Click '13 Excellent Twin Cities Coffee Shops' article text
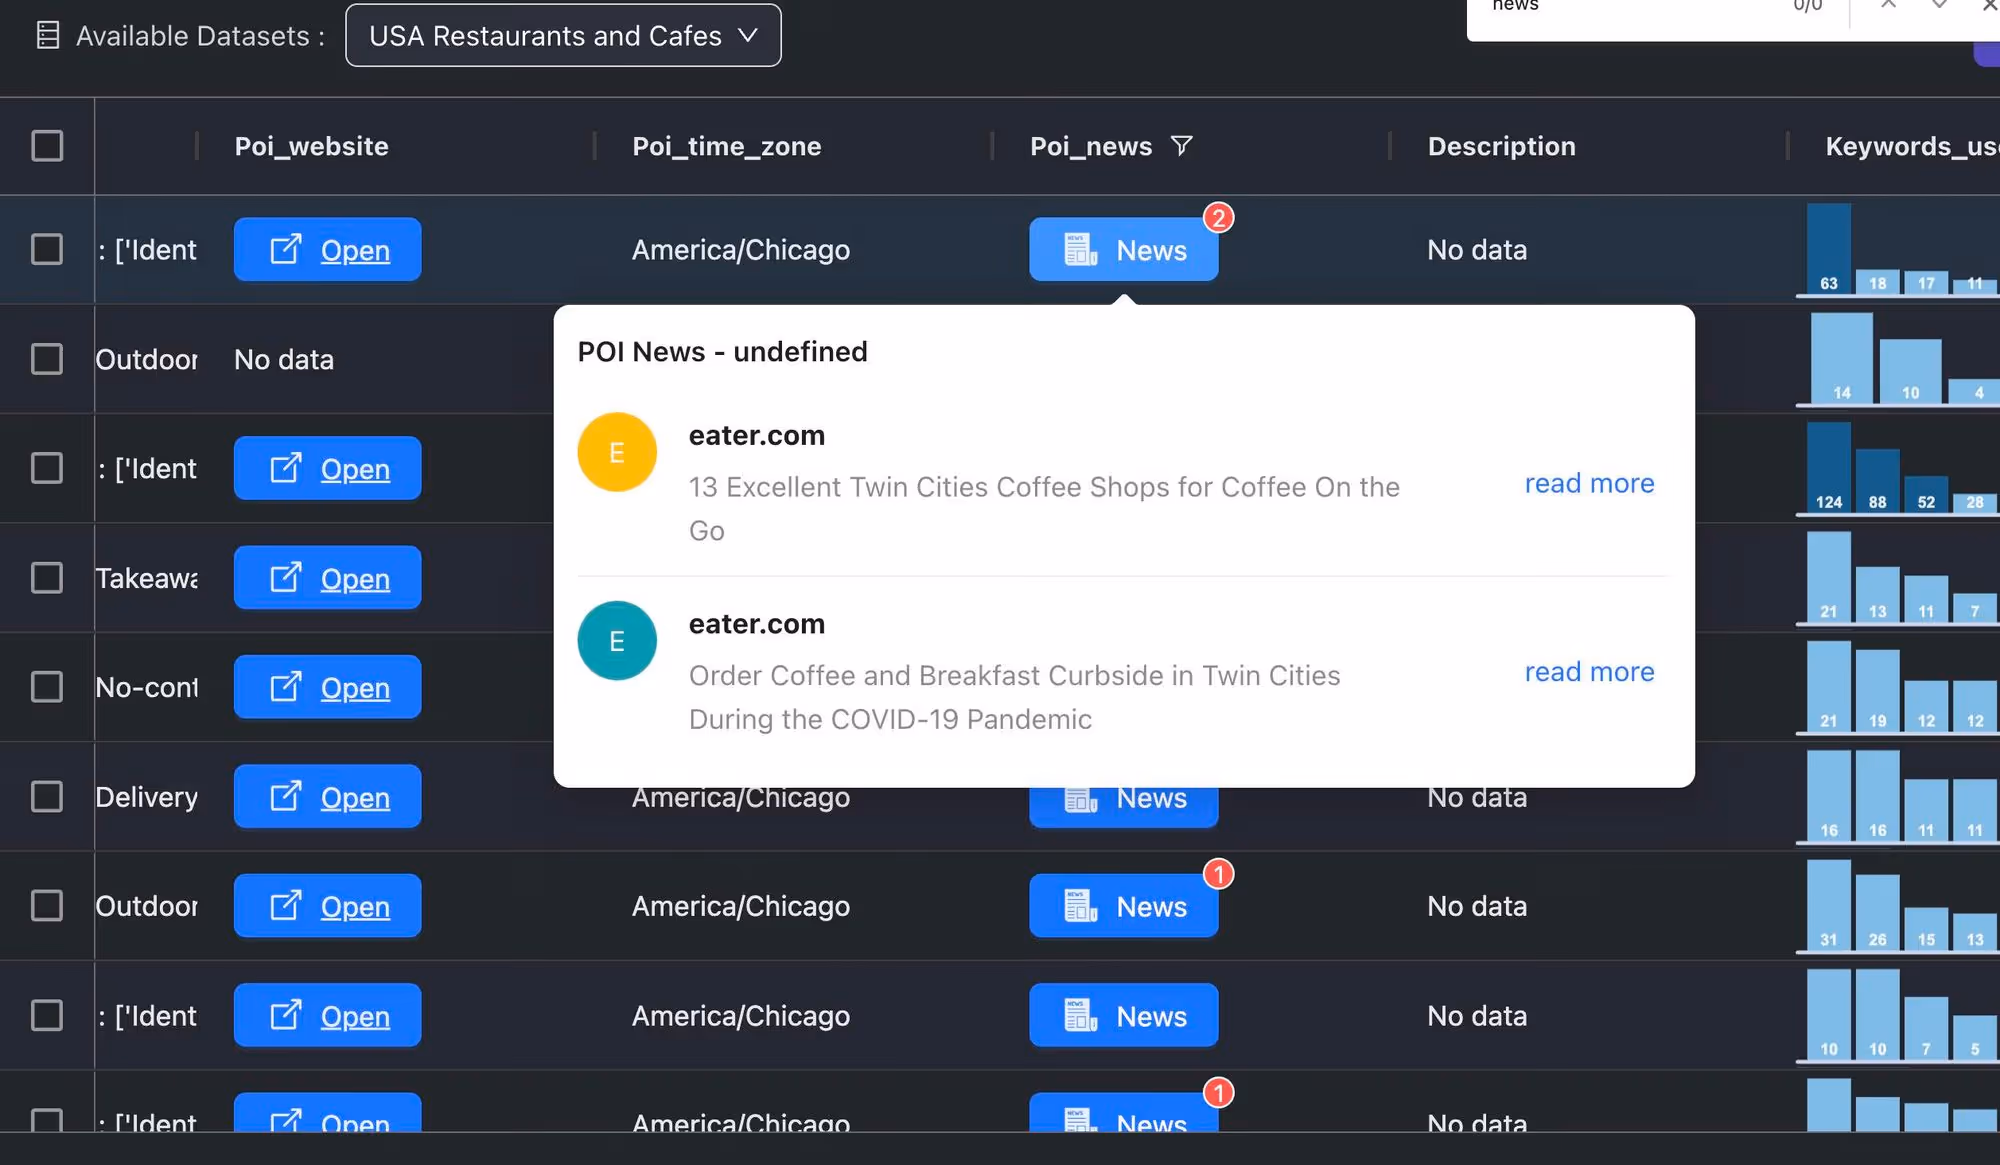Image resolution: width=2000 pixels, height=1165 pixels. point(1044,509)
